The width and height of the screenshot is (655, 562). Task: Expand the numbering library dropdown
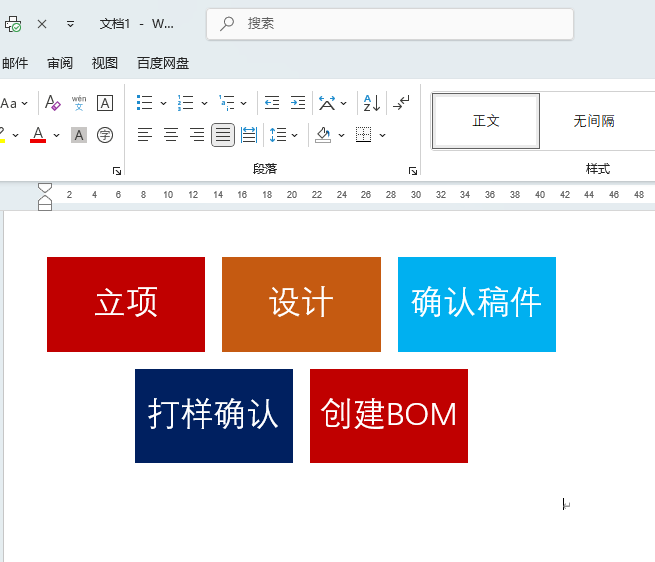(x=204, y=103)
